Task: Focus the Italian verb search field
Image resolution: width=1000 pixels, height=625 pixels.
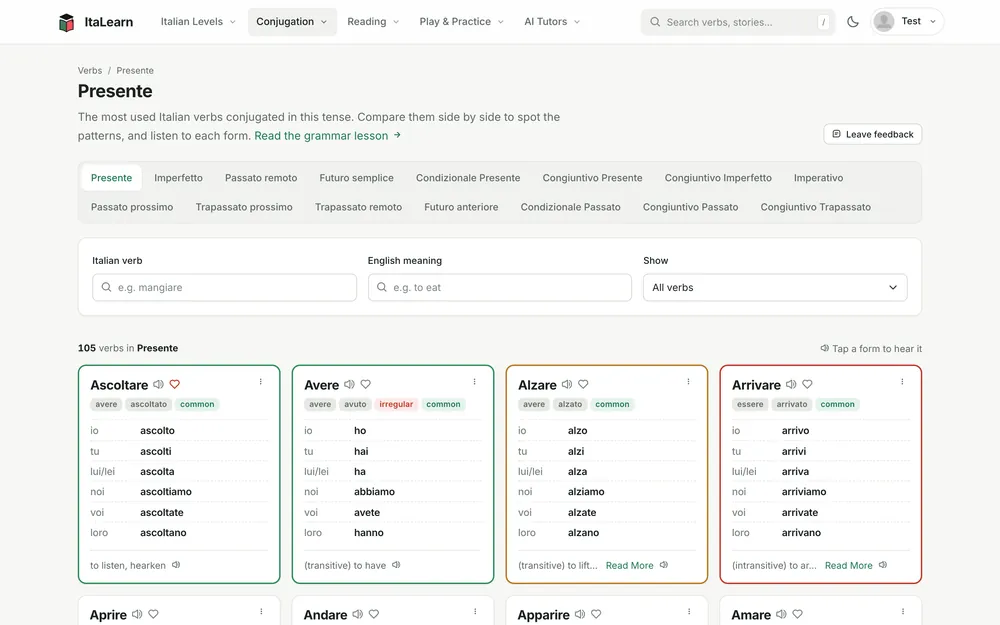Action: click(224, 288)
